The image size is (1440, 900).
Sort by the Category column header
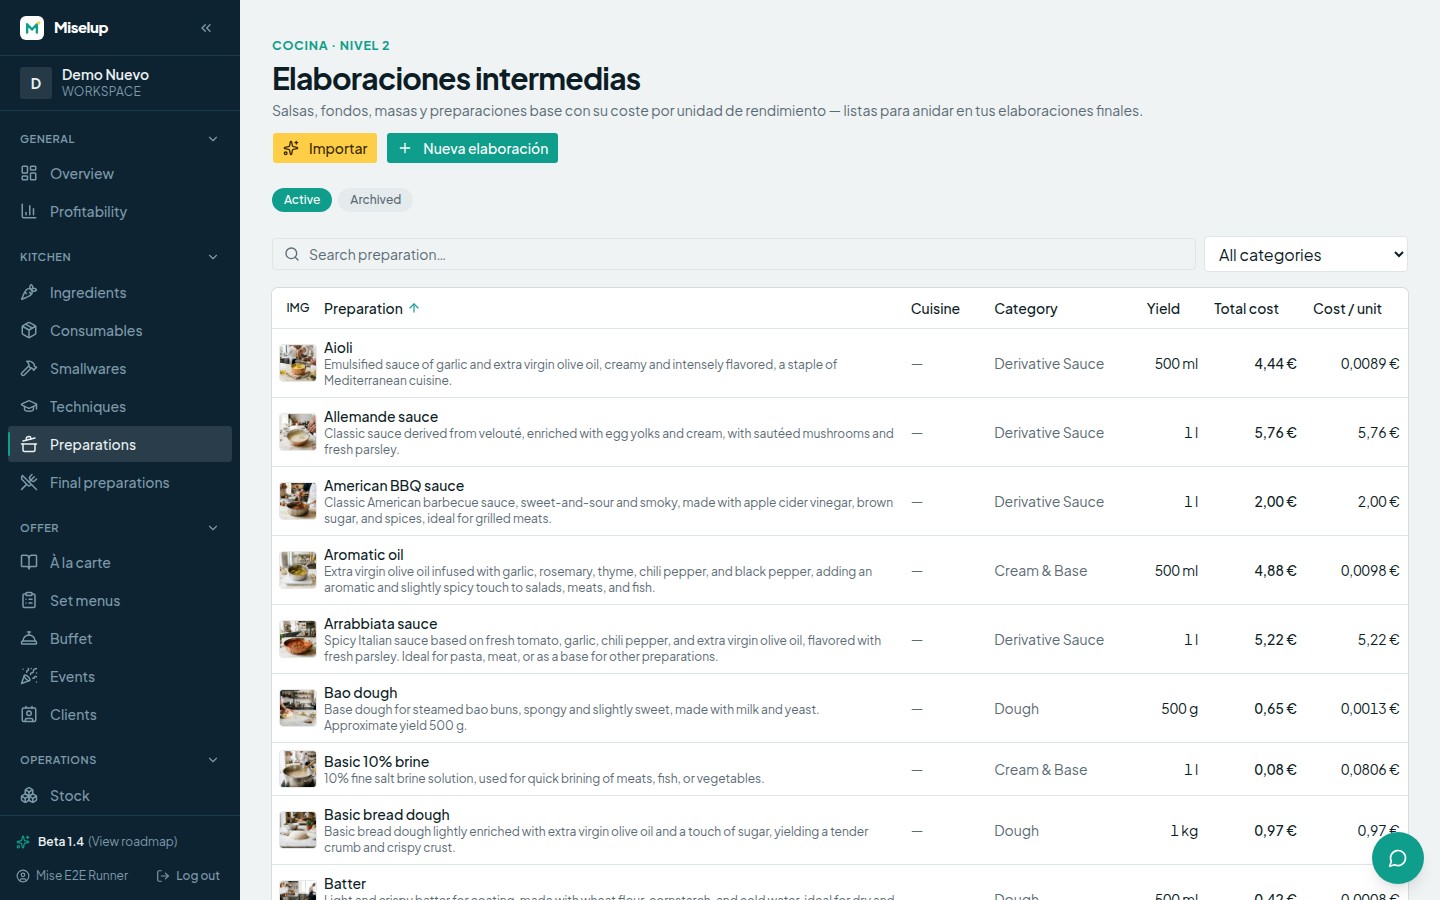point(1025,309)
